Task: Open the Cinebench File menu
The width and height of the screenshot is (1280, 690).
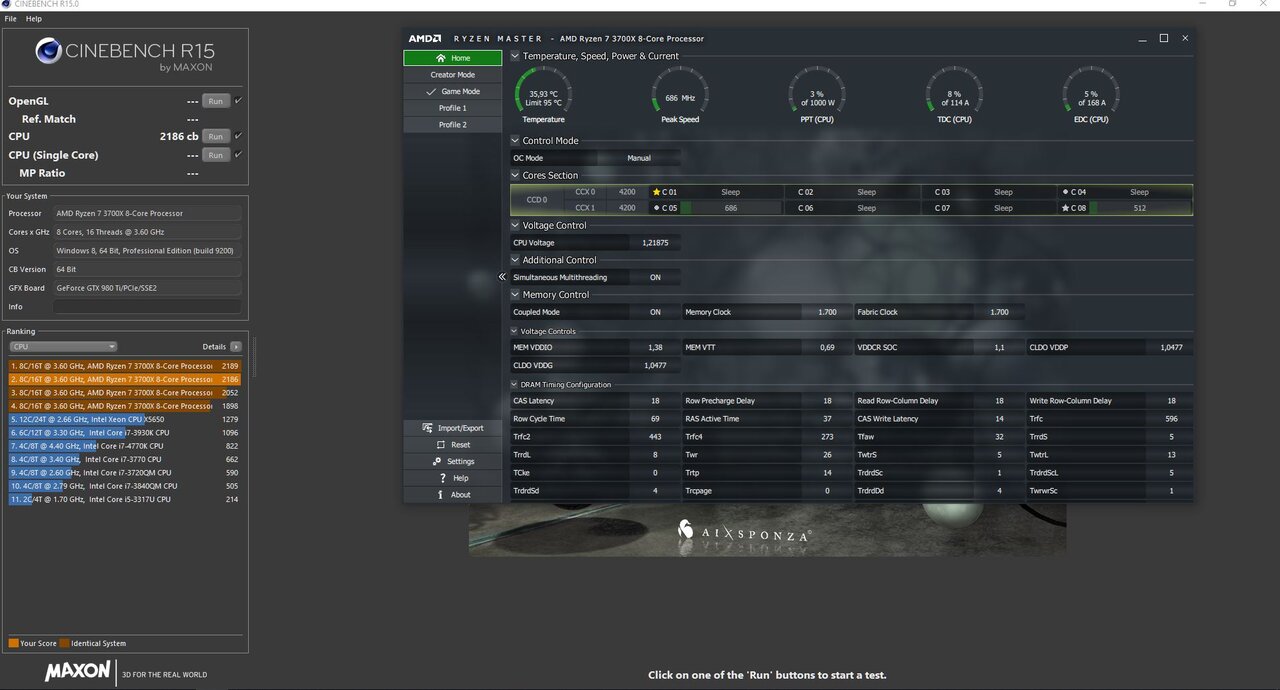Action: click(x=11, y=19)
